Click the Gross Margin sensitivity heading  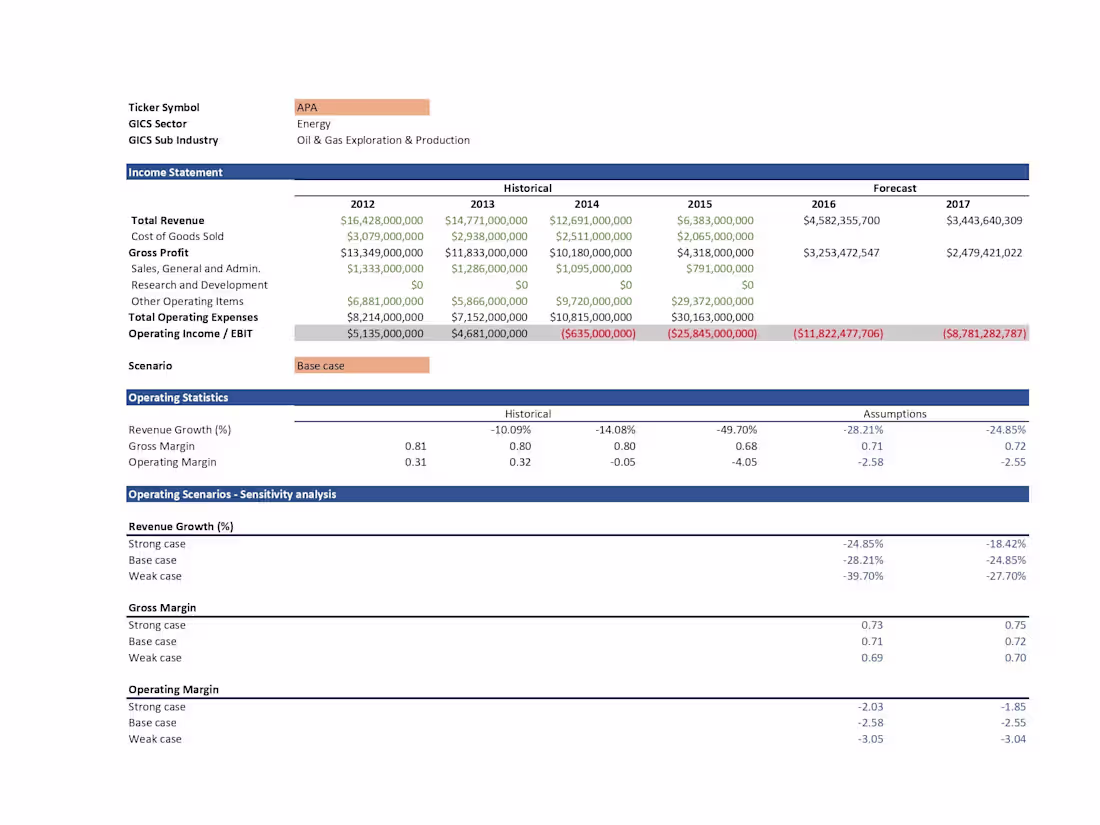[162, 607]
